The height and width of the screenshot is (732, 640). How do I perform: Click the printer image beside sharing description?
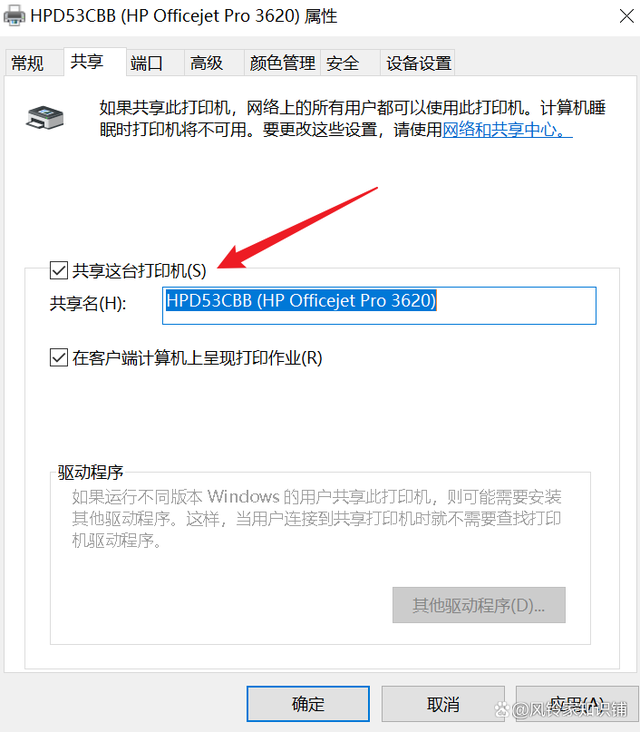[45, 118]
